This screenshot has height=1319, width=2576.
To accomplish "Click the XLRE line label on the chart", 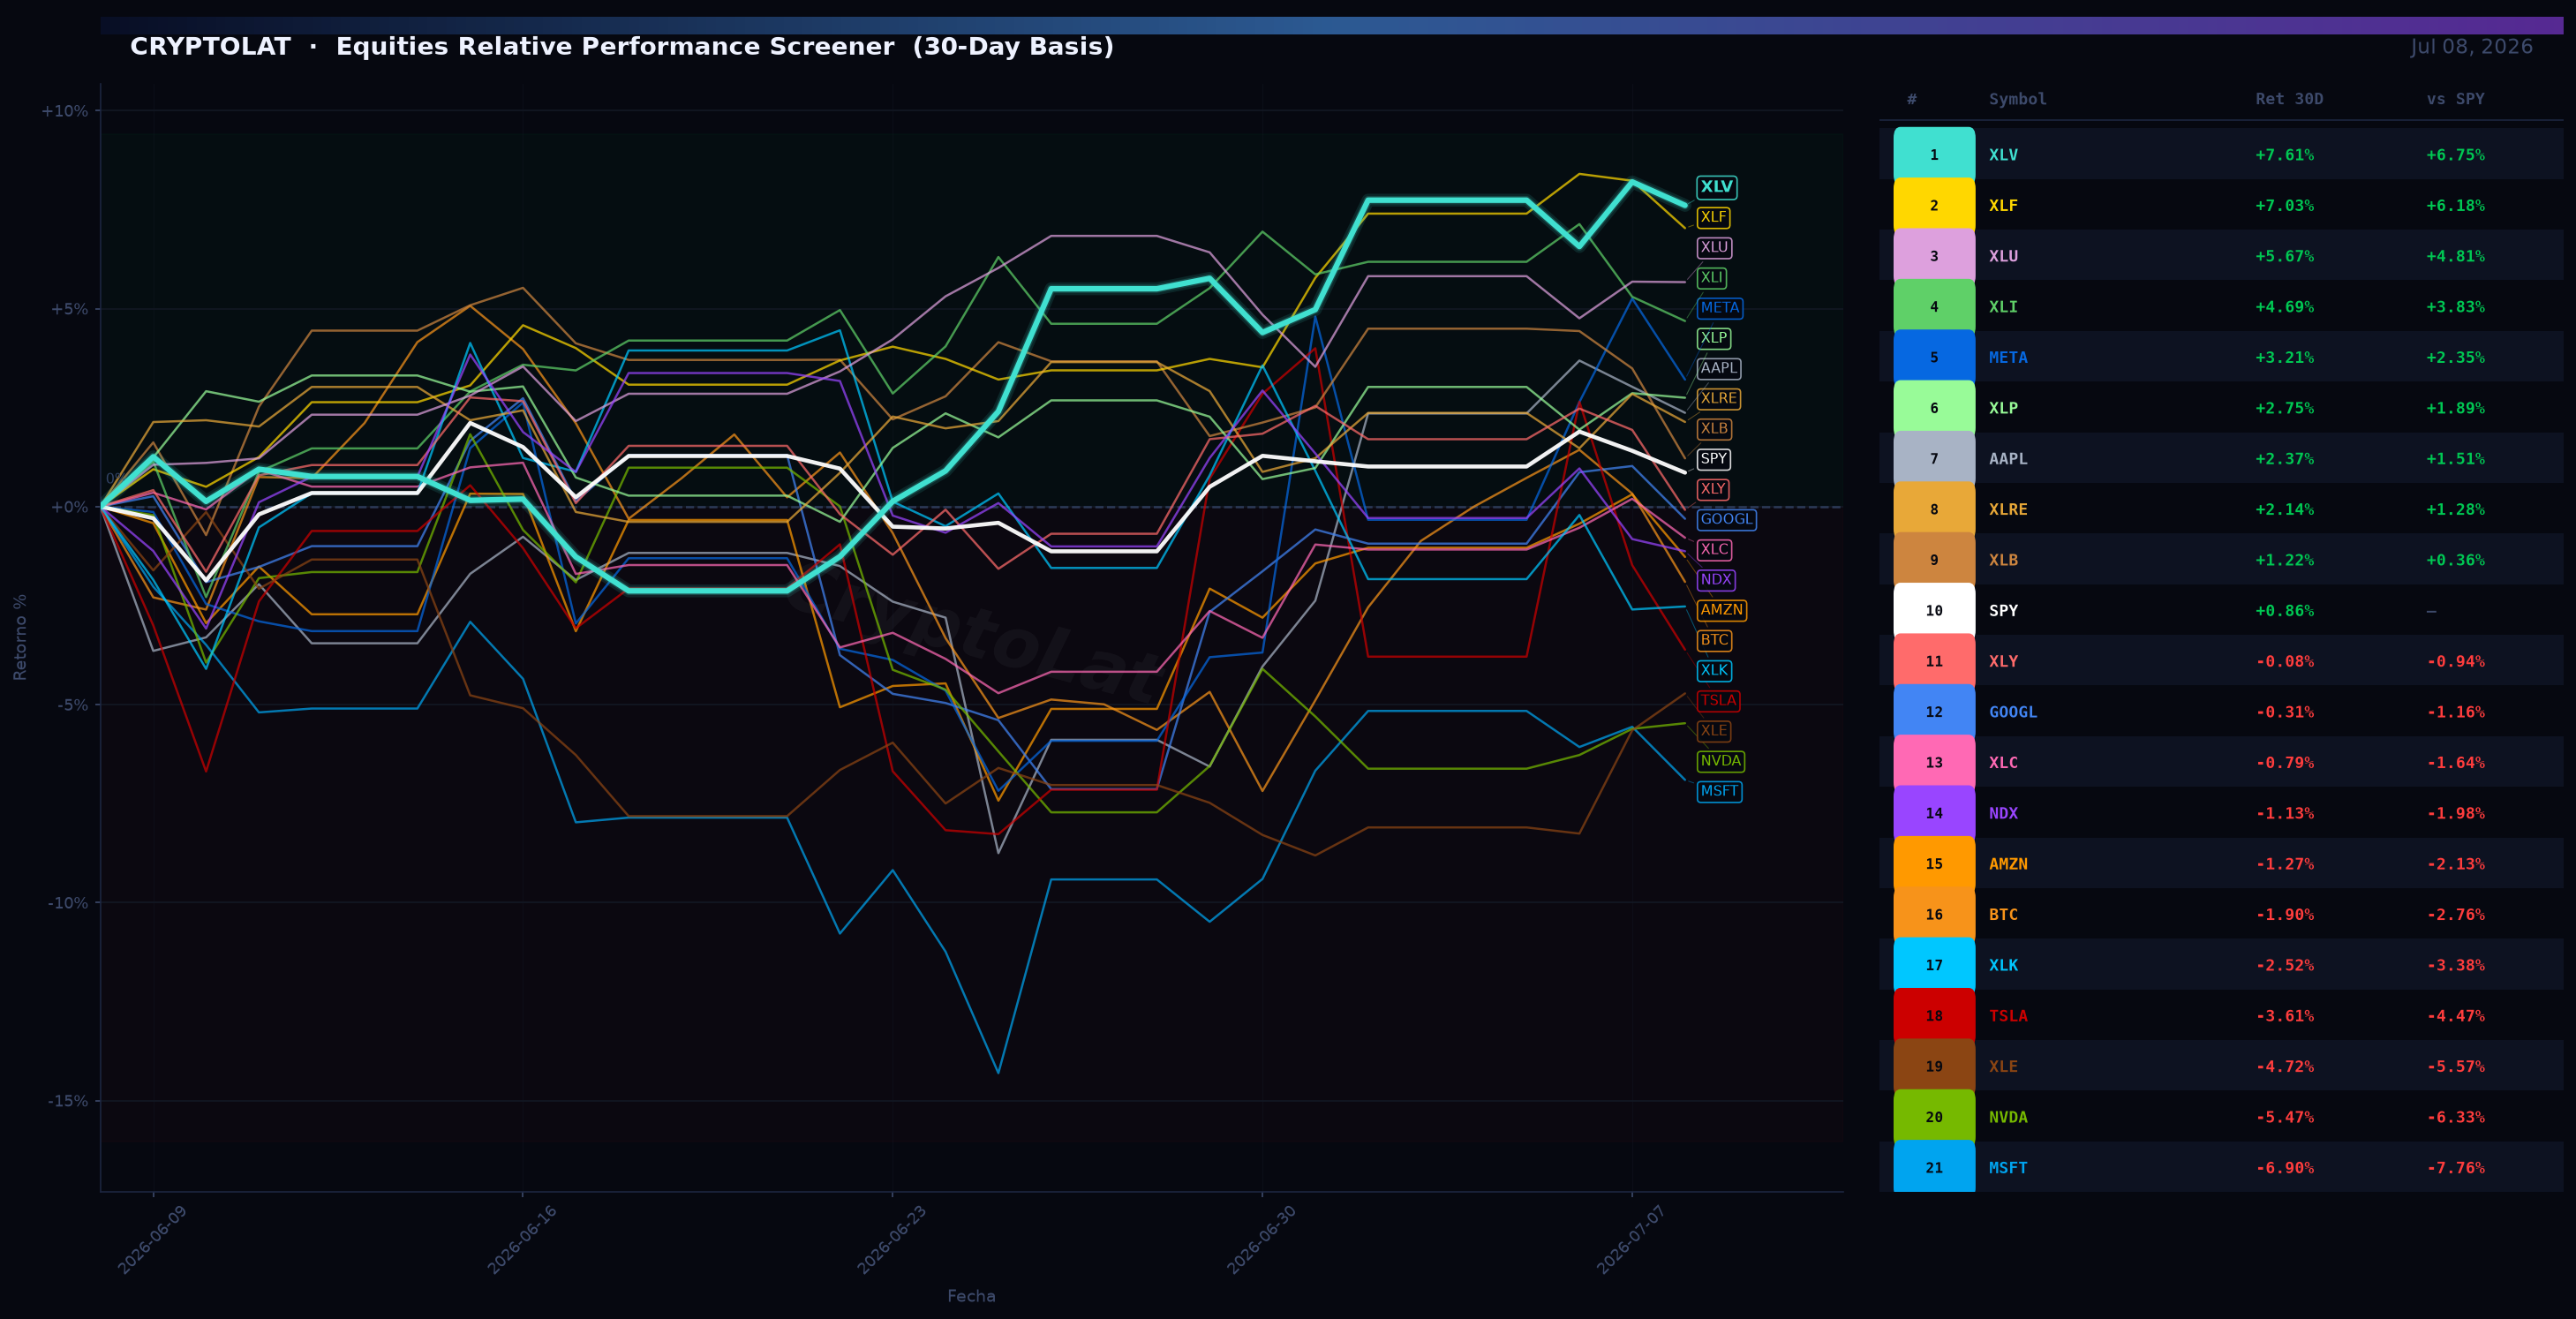I will point(1718,398).
